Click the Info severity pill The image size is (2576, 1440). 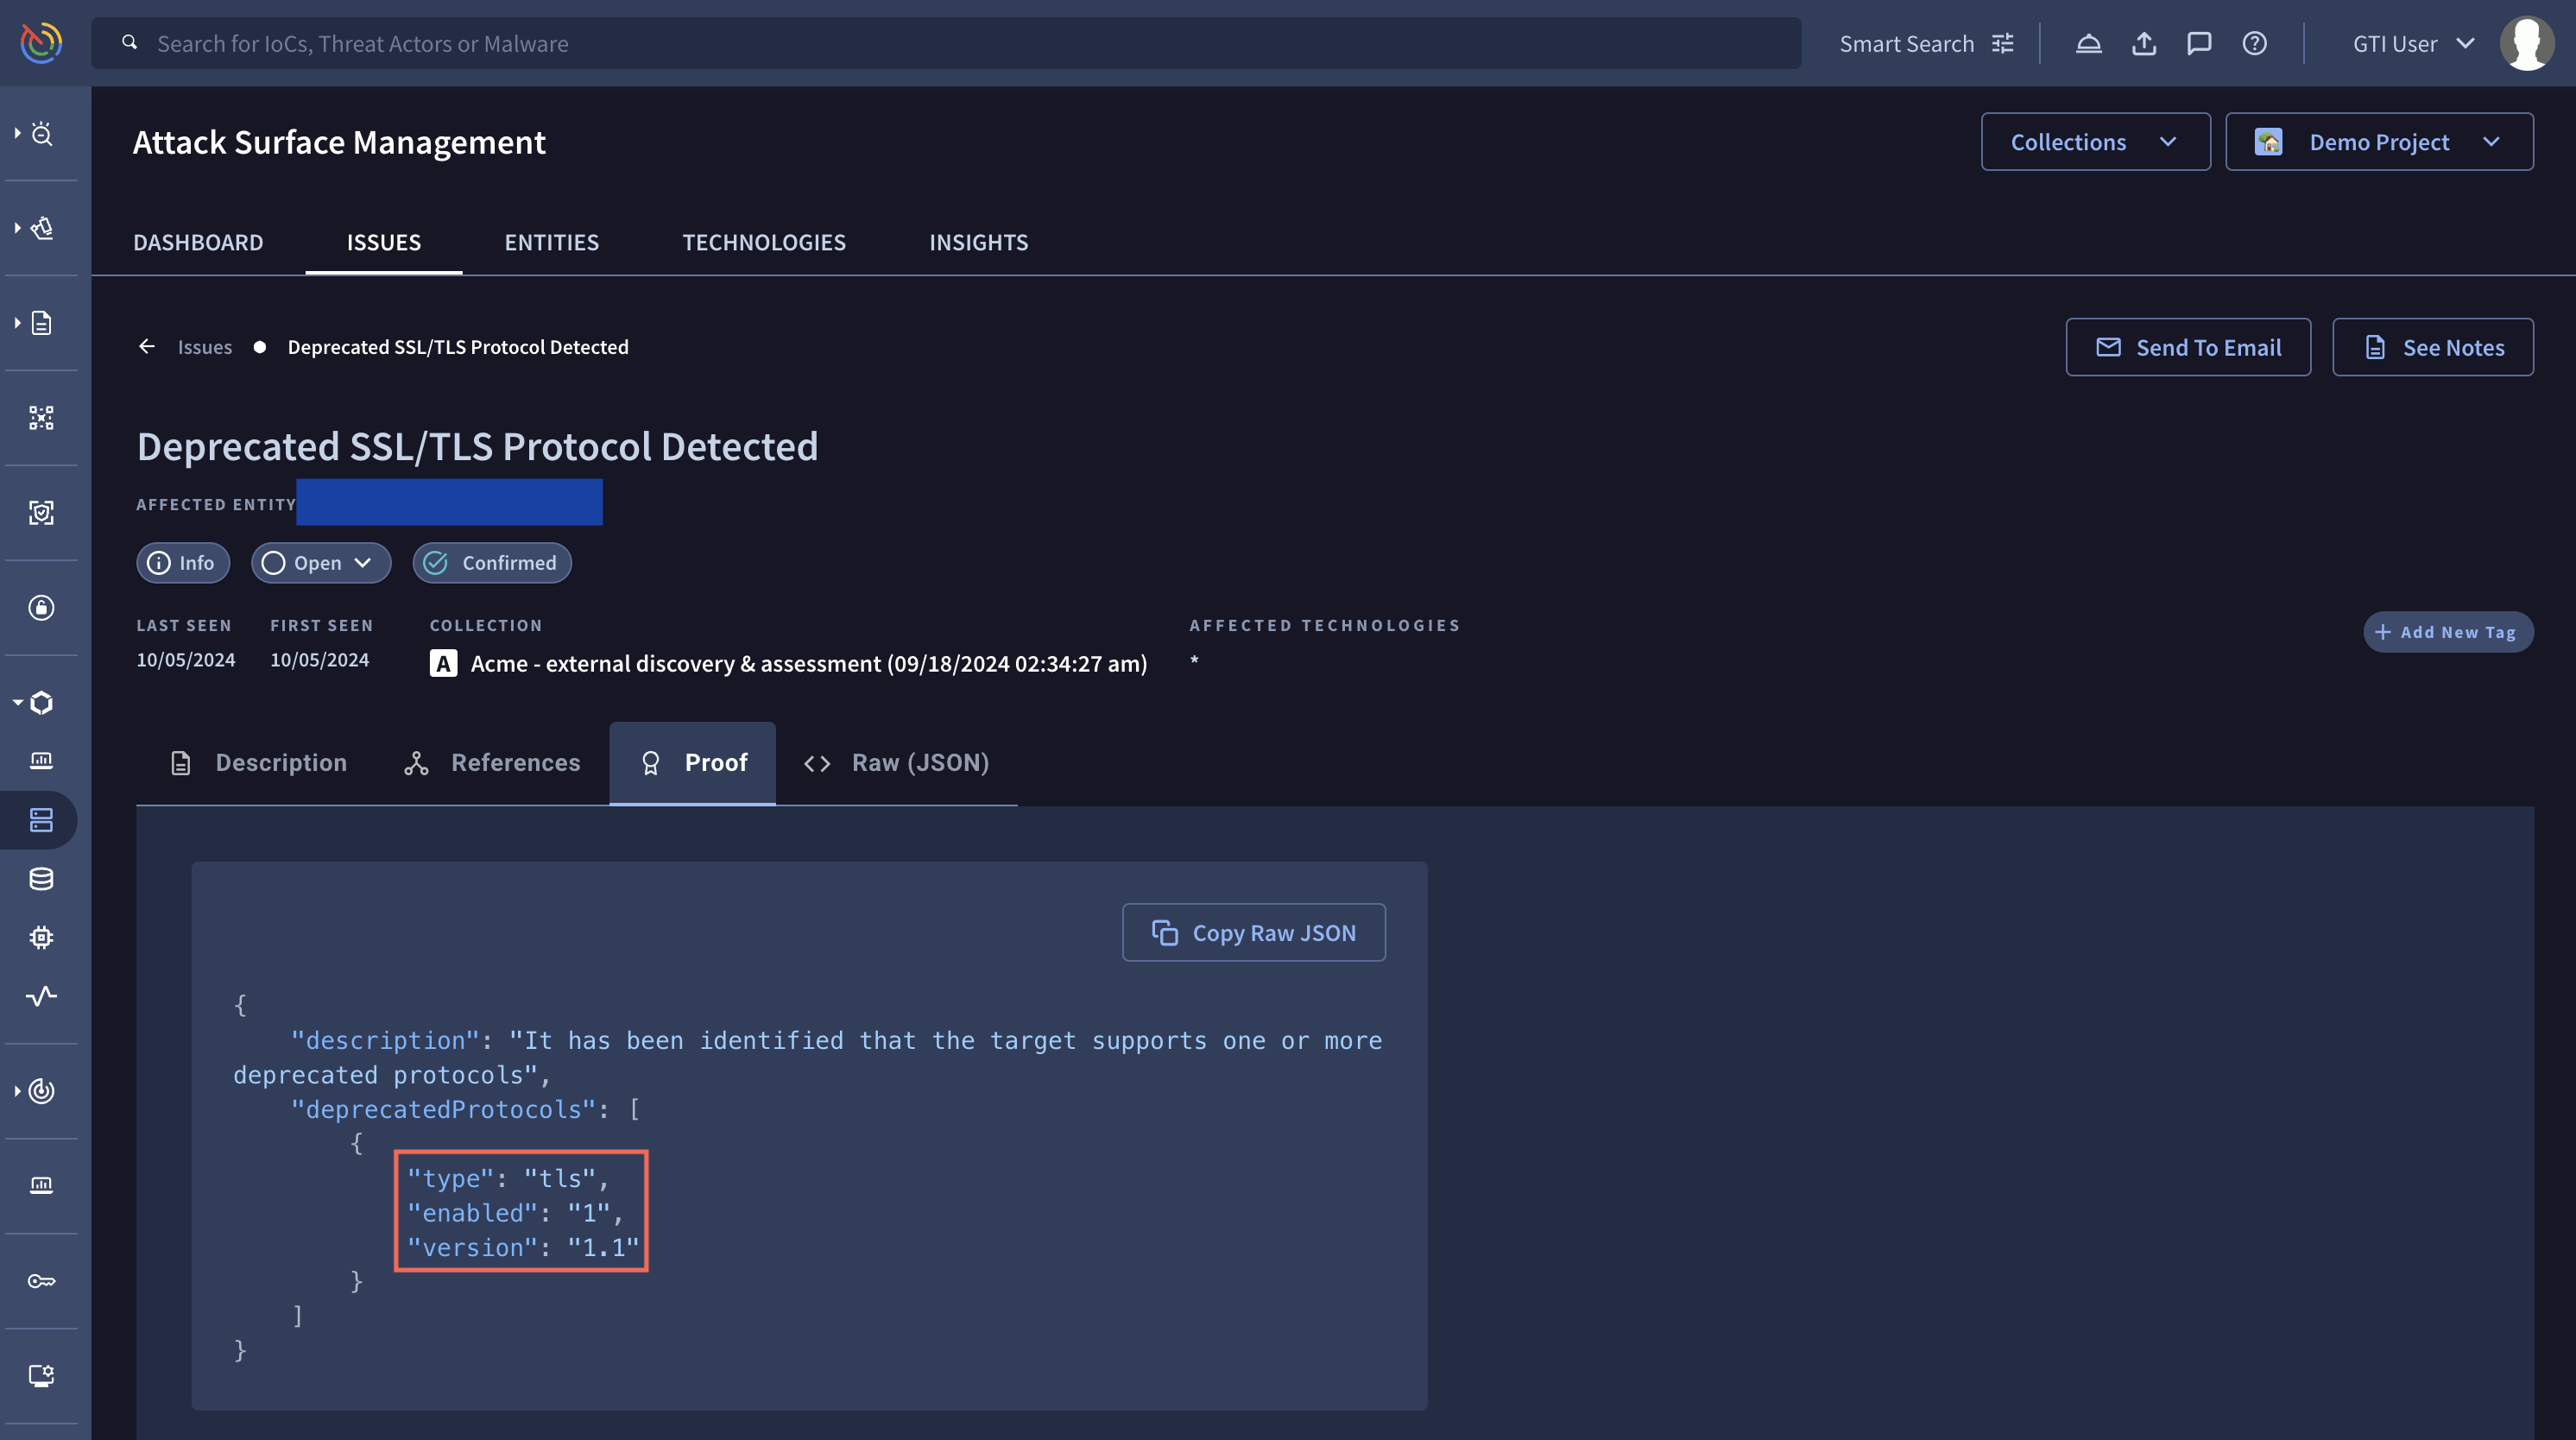(183, 563)
